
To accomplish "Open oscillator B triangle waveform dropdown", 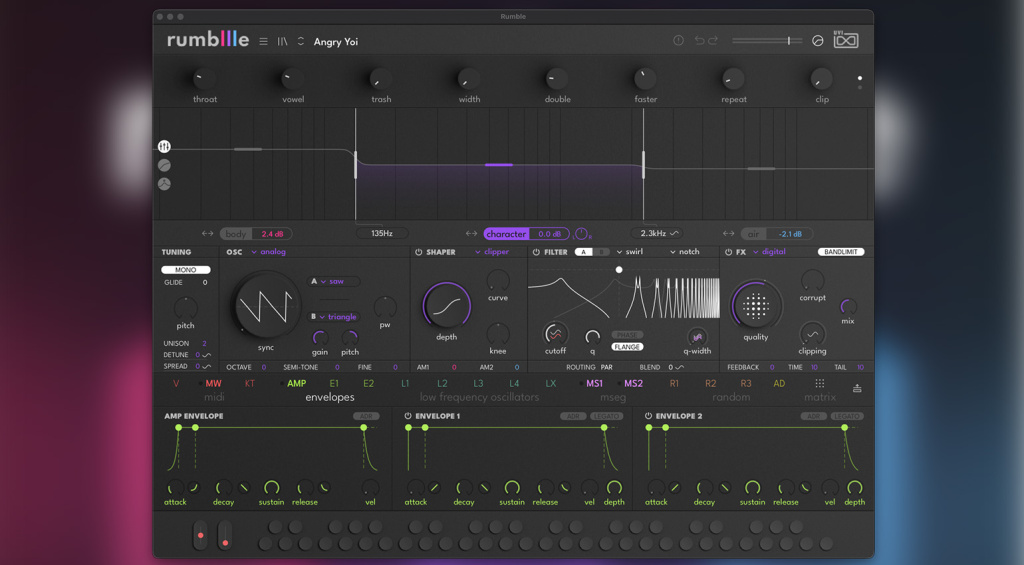I will pyautogui.click(x=333, y=317).
